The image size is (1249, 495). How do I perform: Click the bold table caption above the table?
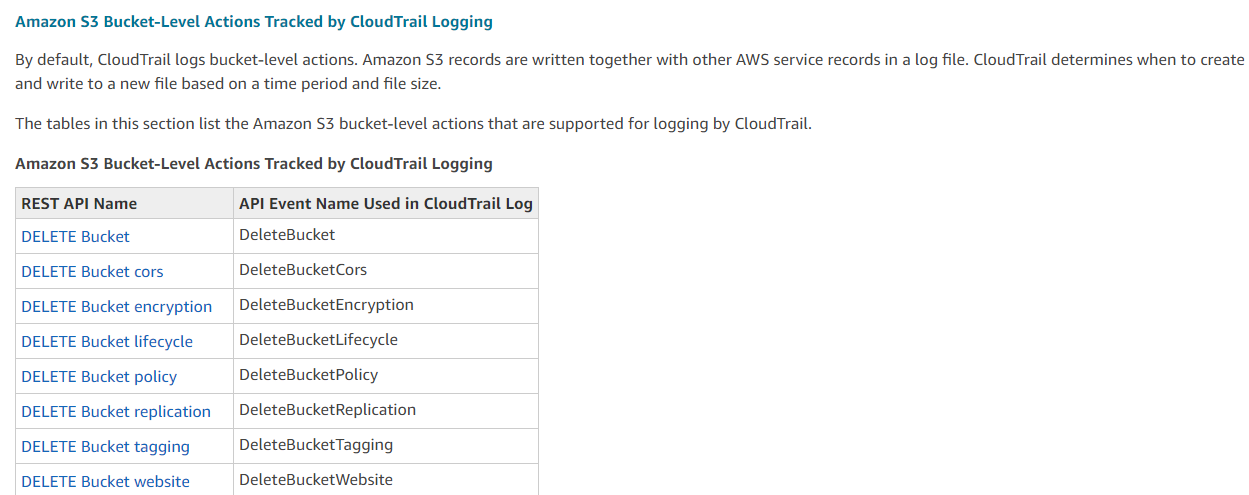click(x=253, y=164)
